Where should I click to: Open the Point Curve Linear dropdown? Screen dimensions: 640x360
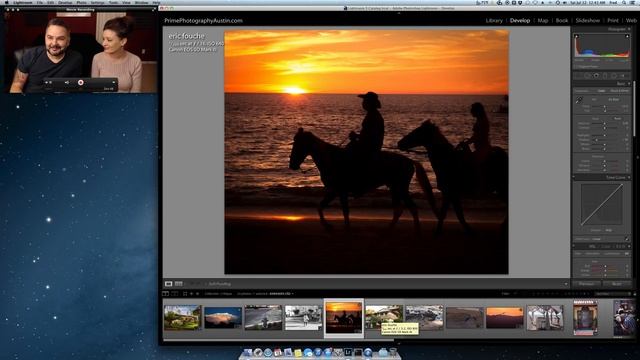tap(596, 239)
